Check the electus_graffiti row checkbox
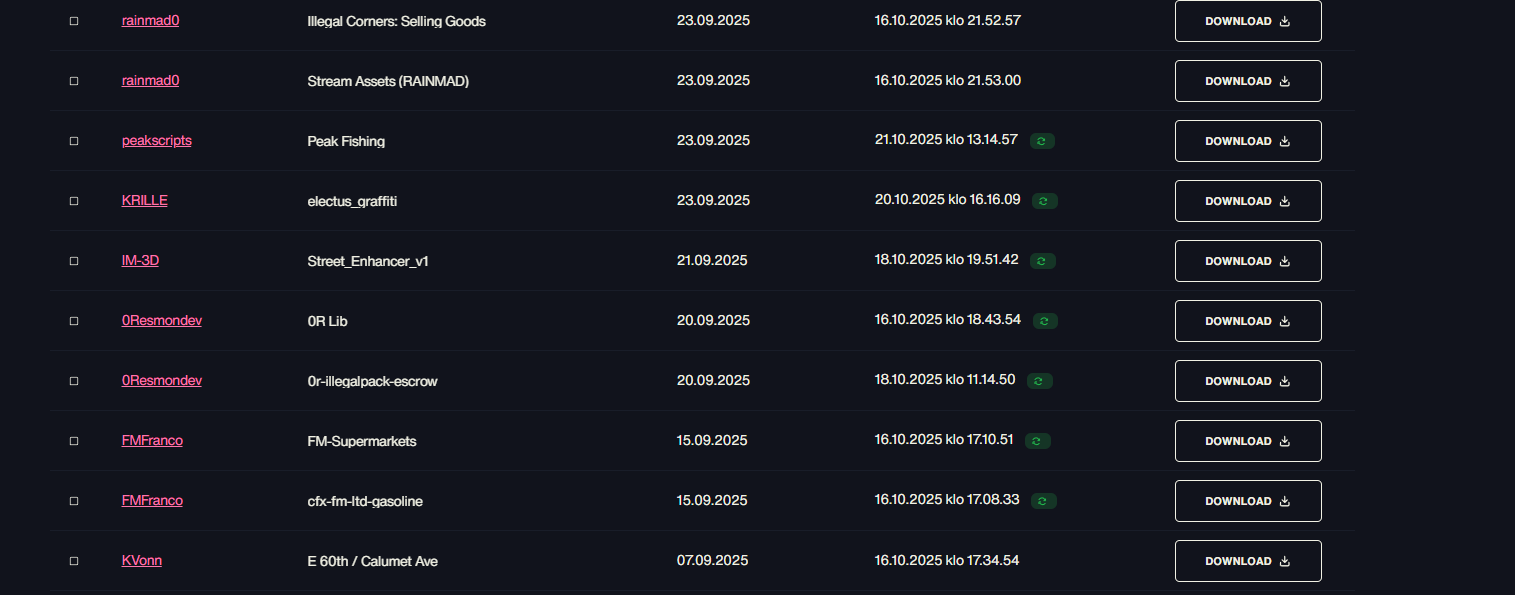Viewport: 1515px width, 595px height. 74,201
